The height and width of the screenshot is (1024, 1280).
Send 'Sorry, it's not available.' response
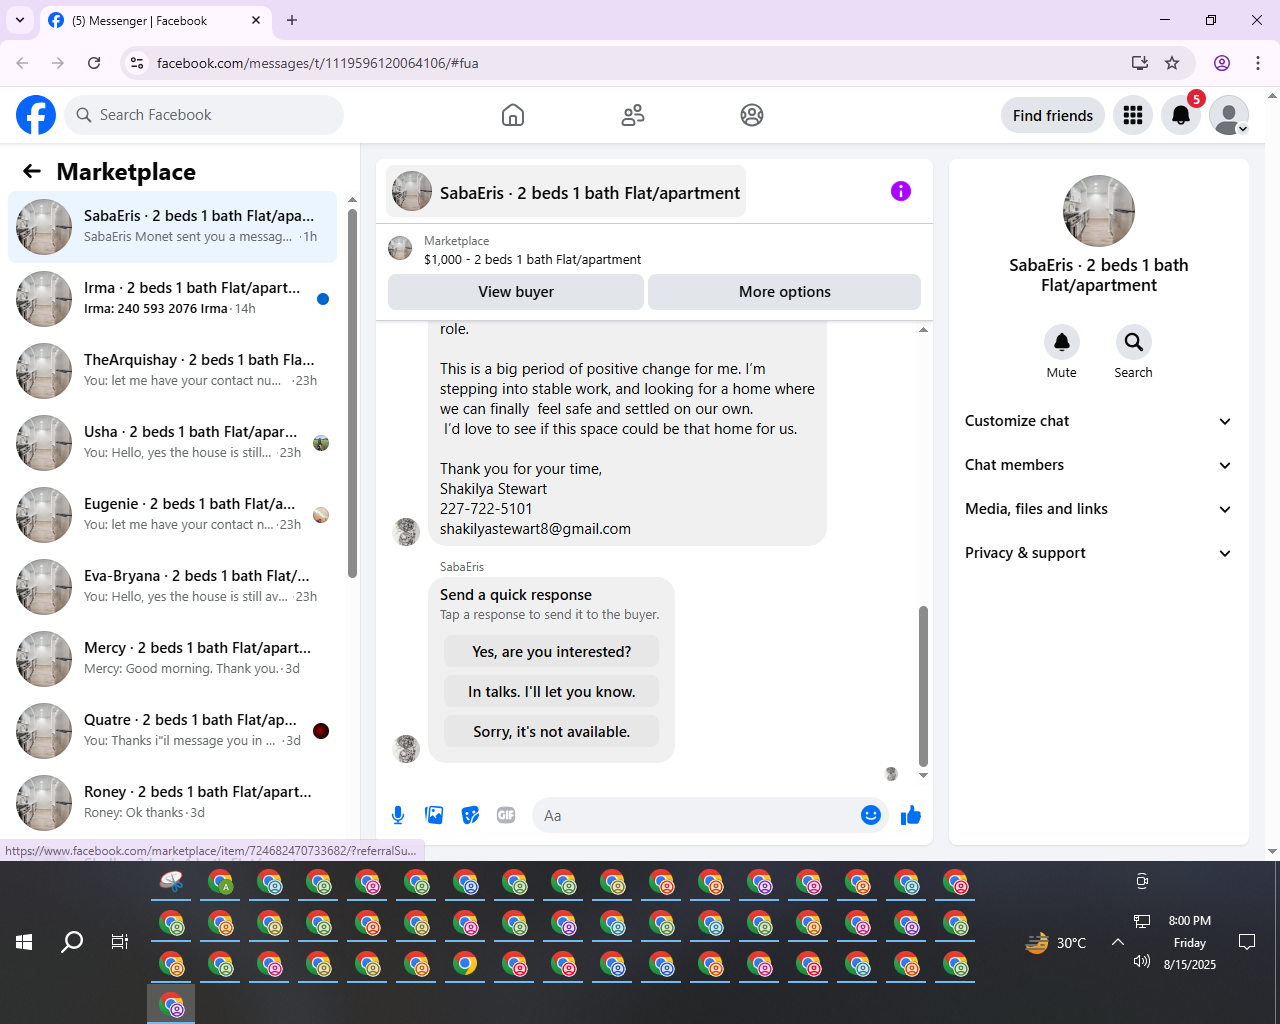click(x=552, y=732)
